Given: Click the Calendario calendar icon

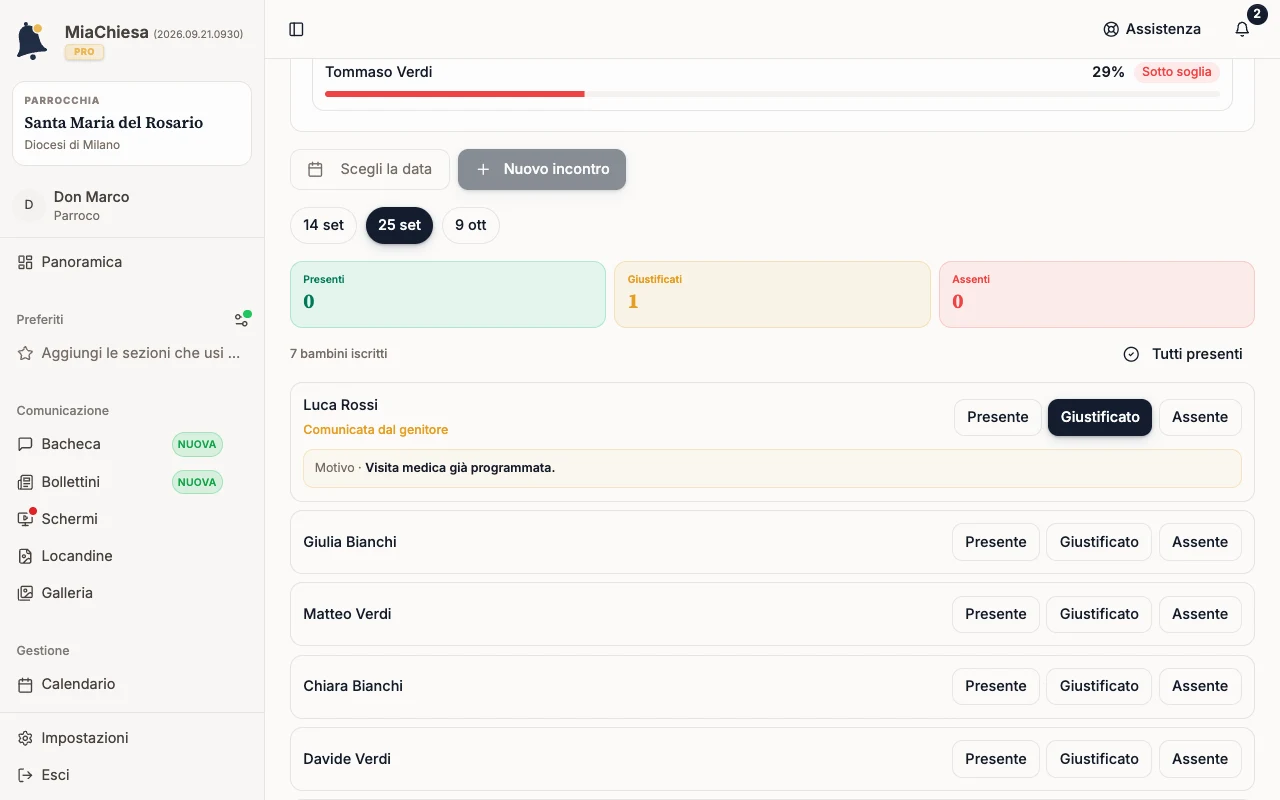Looking at the screenshot, I should point(25,684).
